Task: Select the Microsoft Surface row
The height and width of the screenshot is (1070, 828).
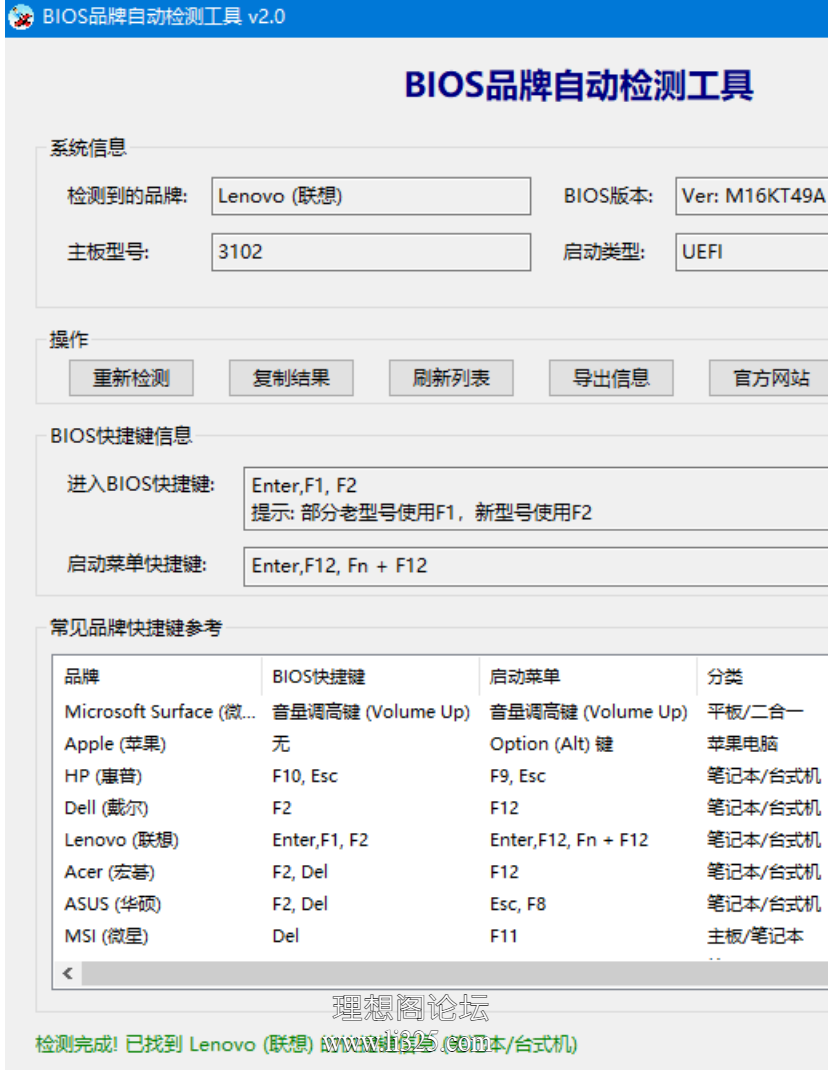Action: point(440,712)
